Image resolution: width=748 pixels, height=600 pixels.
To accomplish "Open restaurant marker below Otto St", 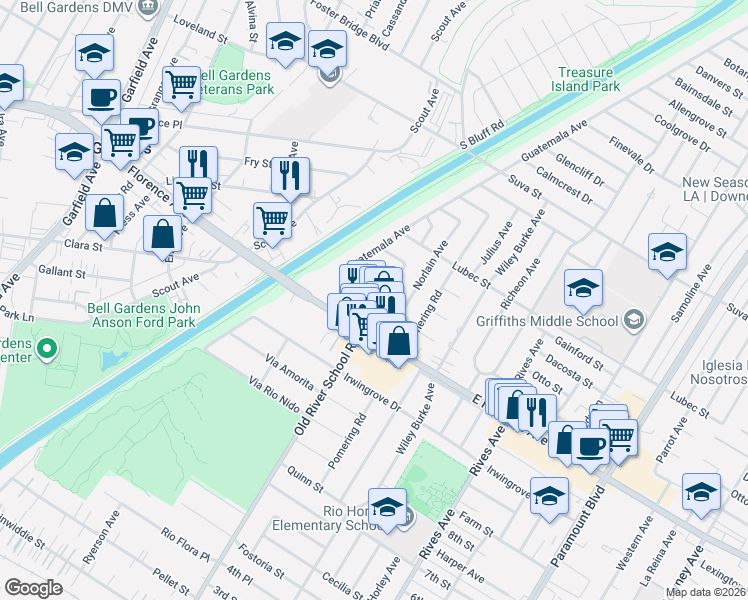I will pos(538,414).
